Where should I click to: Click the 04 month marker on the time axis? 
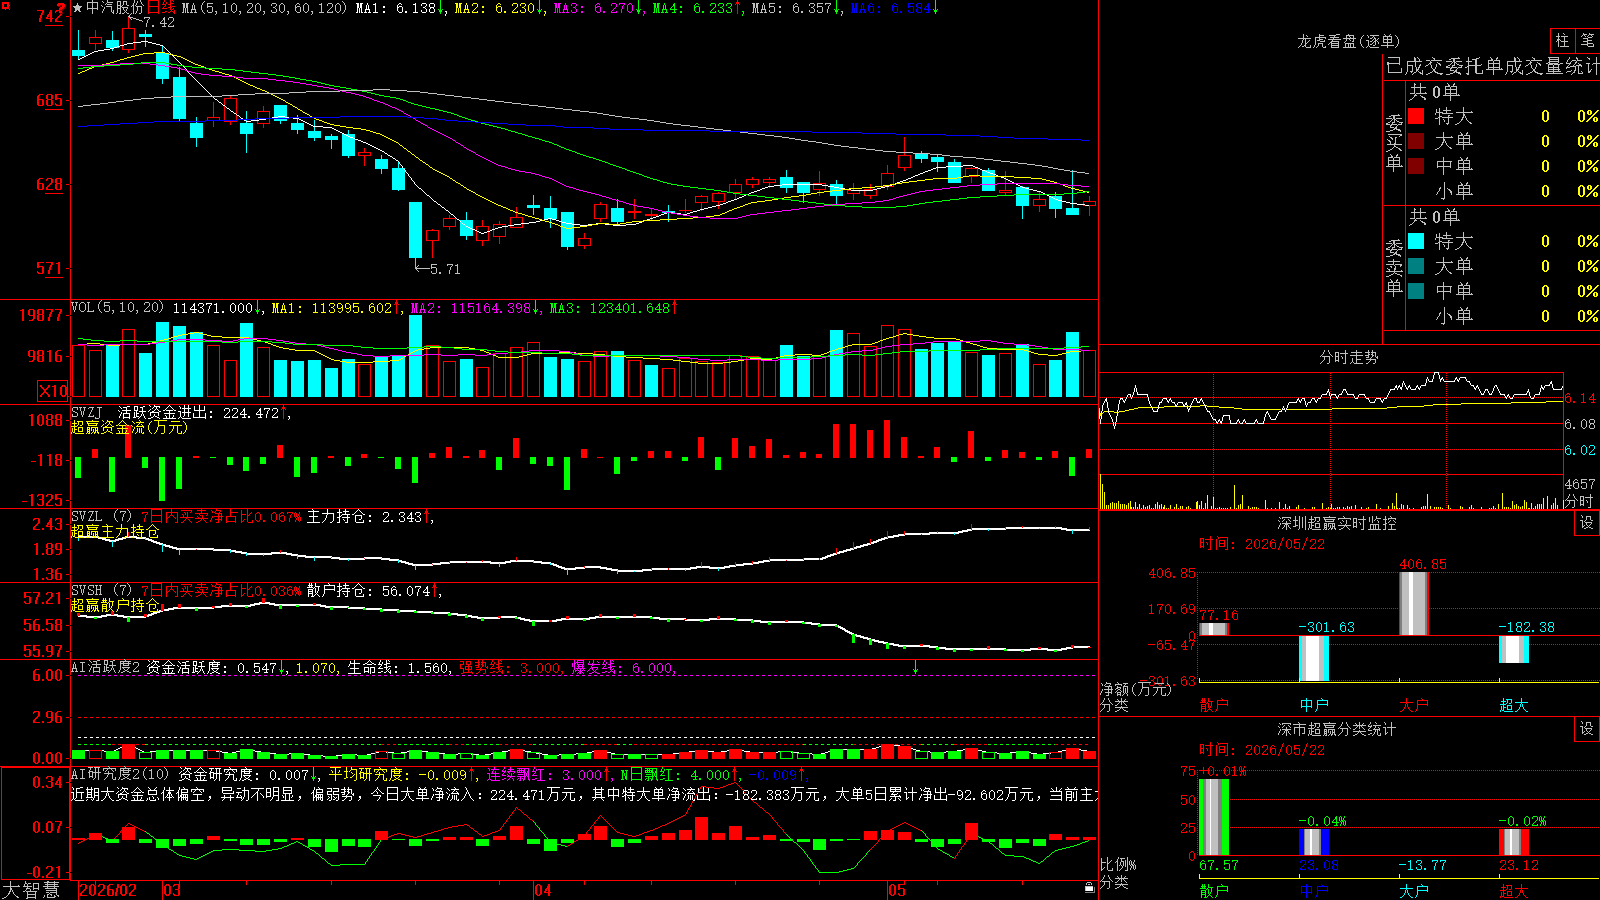543,890
